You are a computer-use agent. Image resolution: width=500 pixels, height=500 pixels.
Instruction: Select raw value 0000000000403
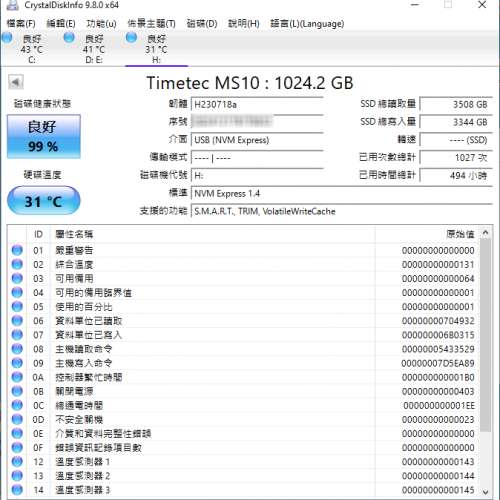pyautogui.click(x=438, y=391)
